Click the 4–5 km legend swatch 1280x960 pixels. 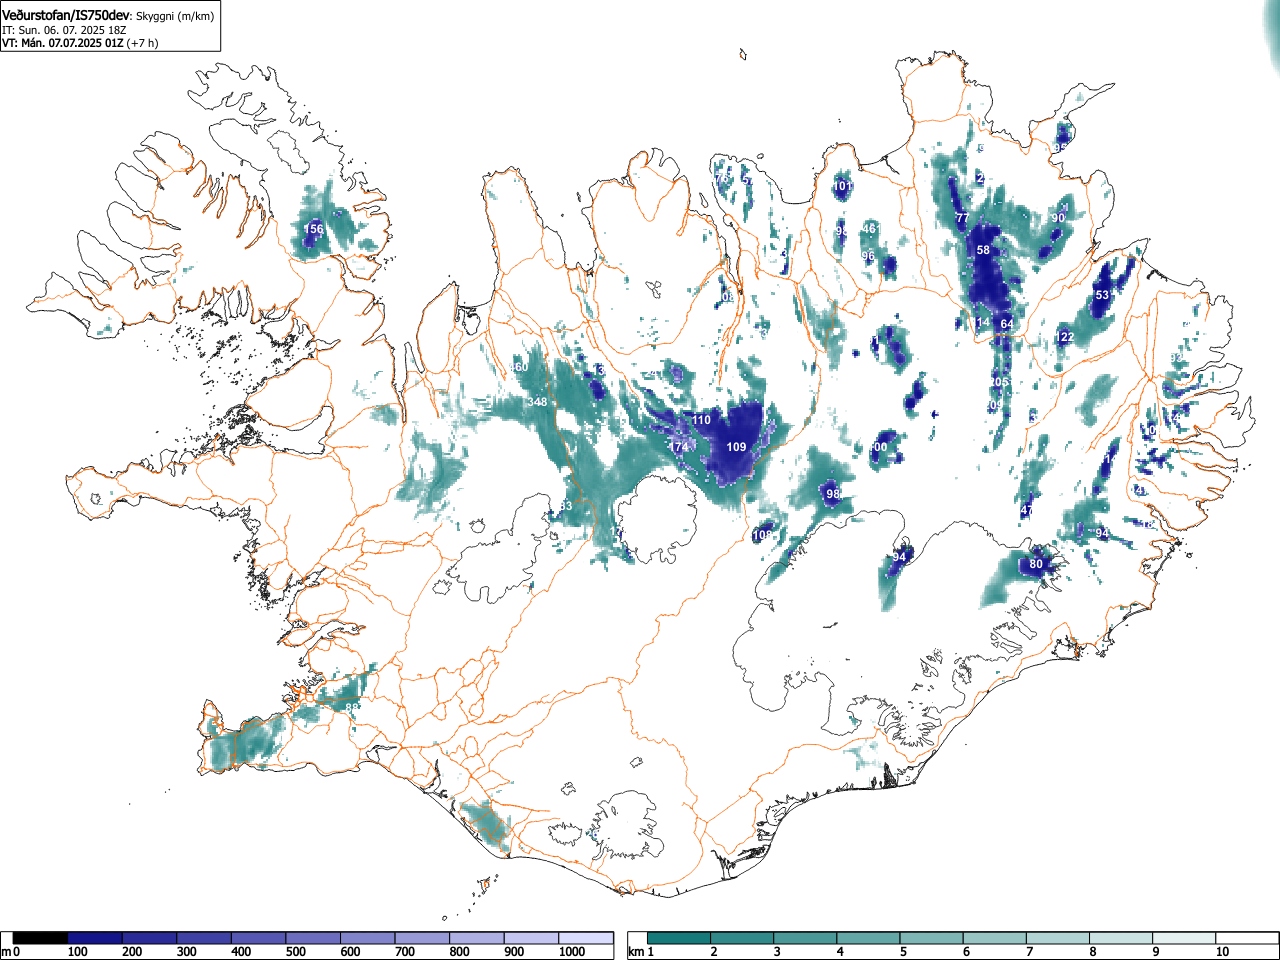(x=869, y=938)
